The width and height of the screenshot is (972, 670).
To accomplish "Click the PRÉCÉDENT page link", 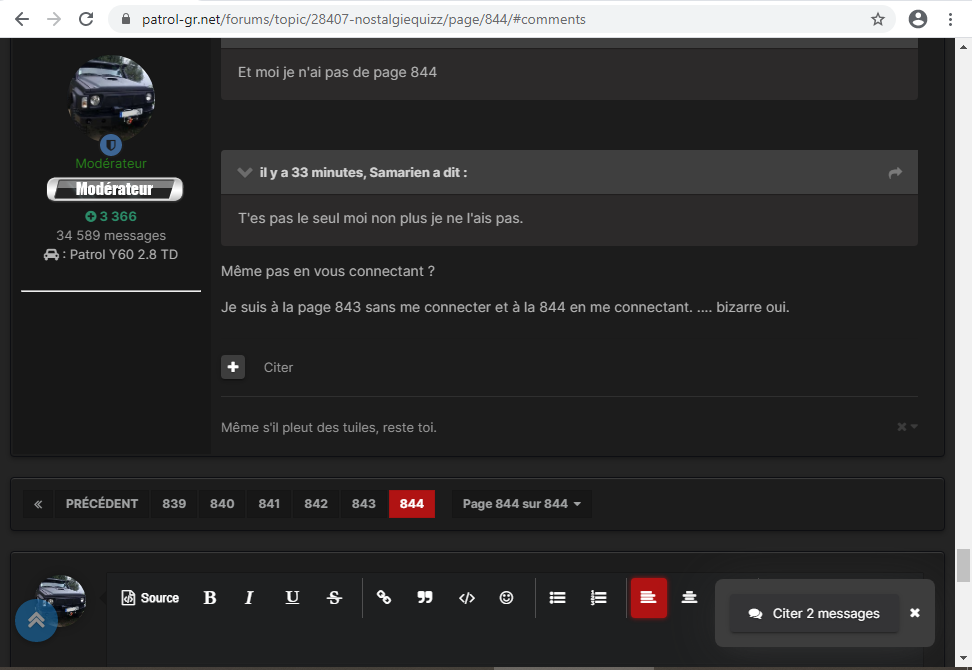I will click(102, 504).
